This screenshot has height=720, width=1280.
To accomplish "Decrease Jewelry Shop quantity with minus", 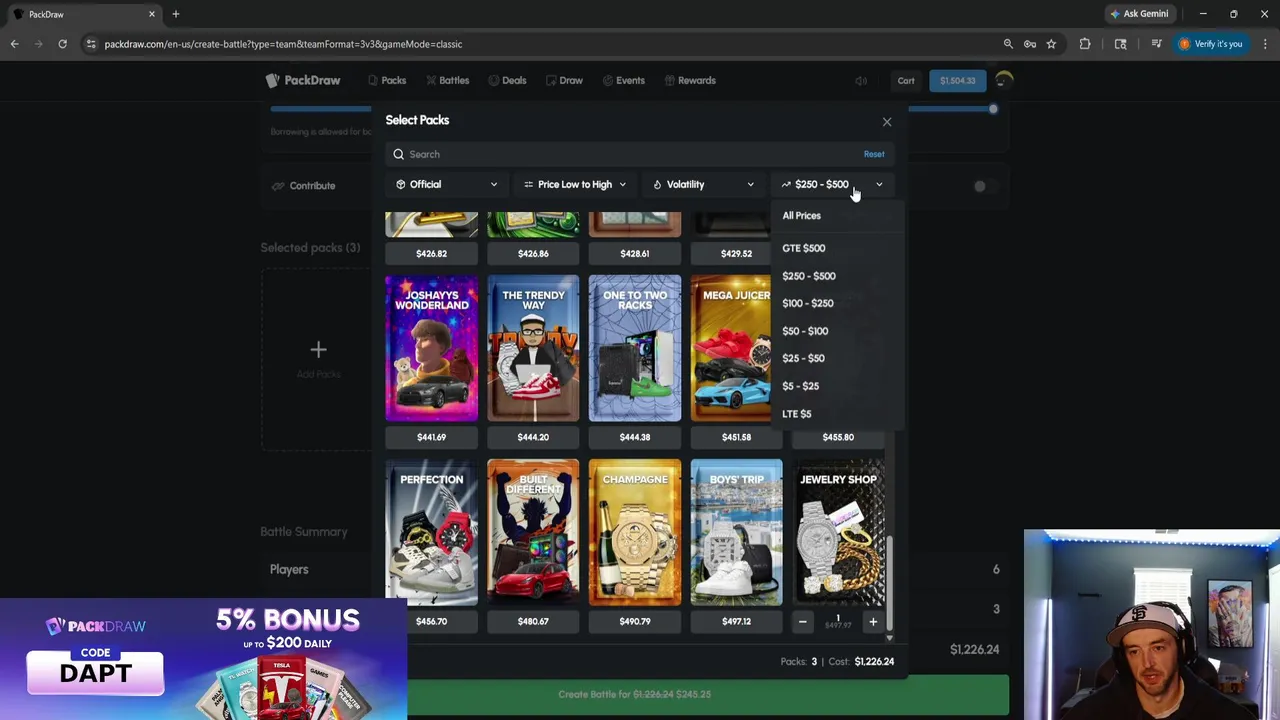I will coord(802,622).
